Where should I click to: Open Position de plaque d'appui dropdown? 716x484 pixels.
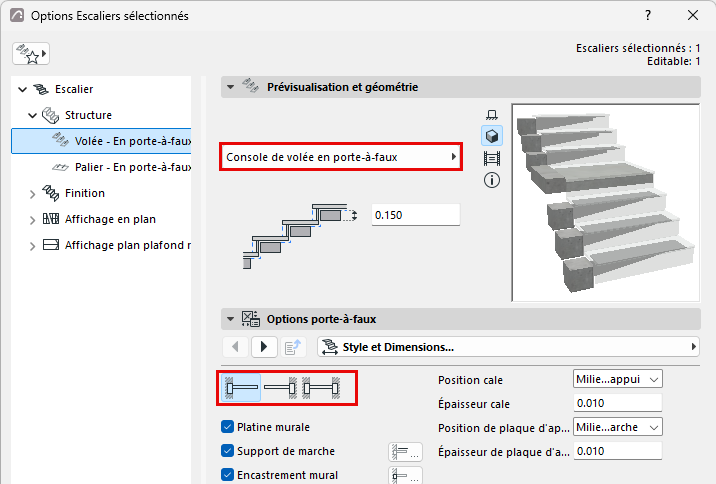pyautogui.click(x=618, y=427)
